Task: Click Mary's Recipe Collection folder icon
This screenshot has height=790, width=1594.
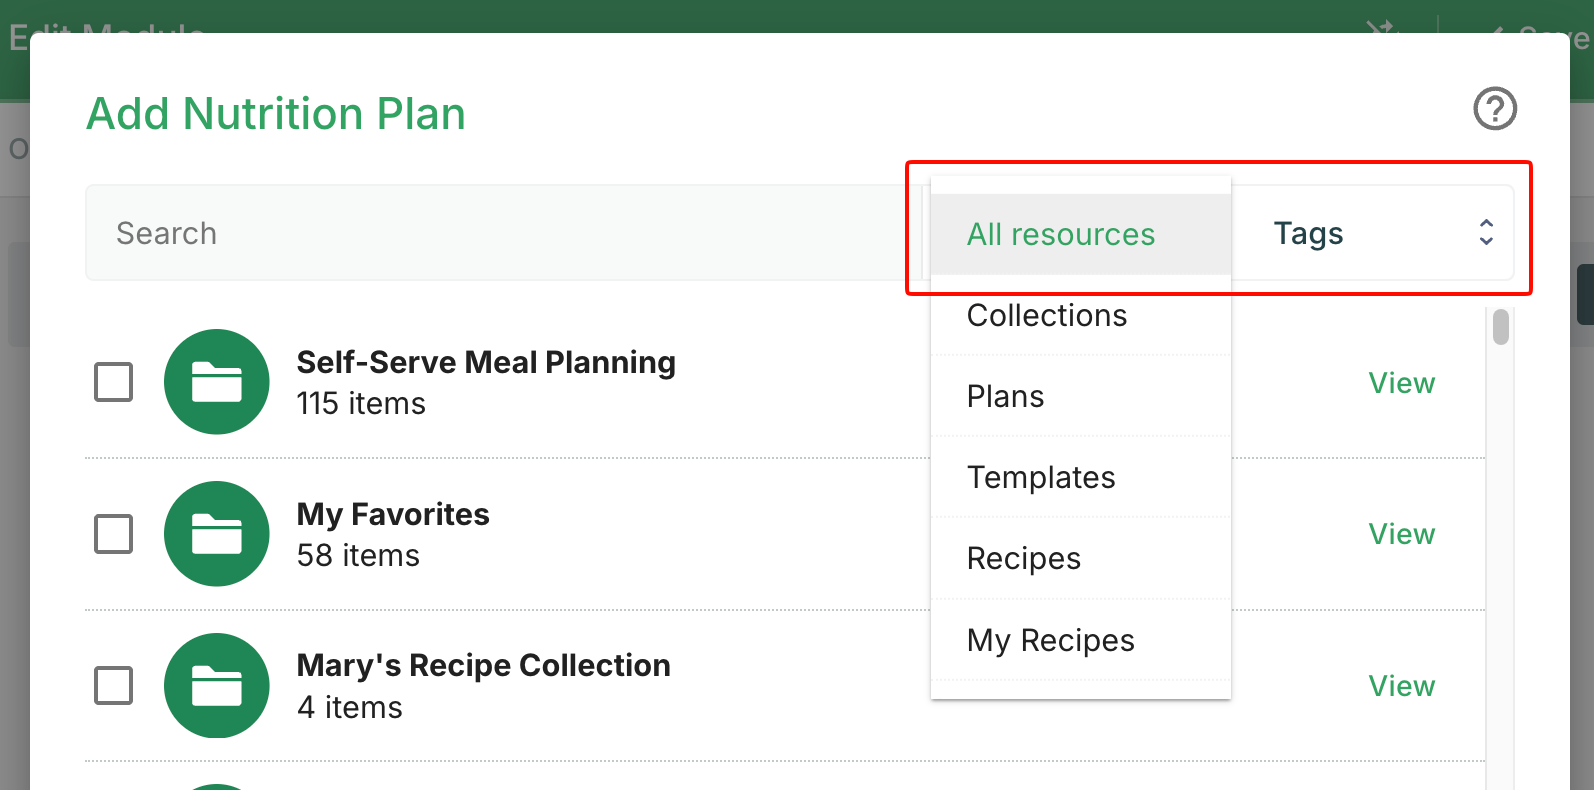Action: (217, 686)
